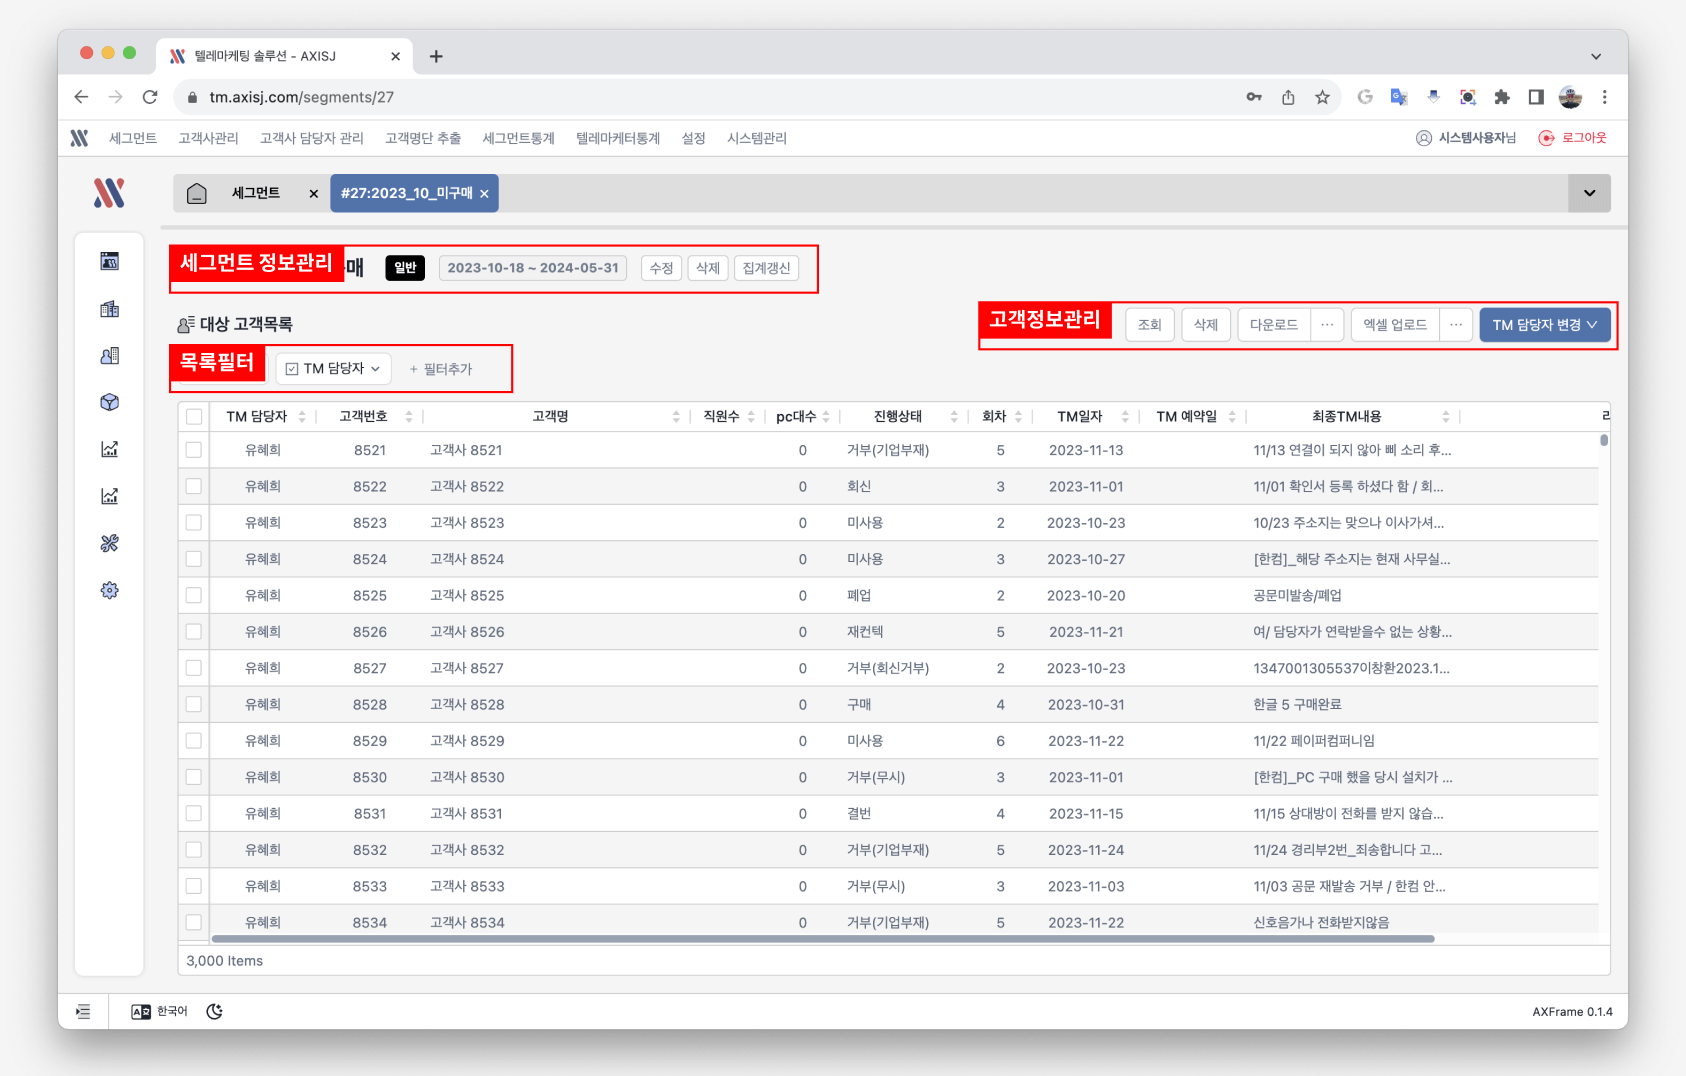This screenshot has height=1076, width=1686.
Task: Go to the home tab icon
Action: pos(197,193)
